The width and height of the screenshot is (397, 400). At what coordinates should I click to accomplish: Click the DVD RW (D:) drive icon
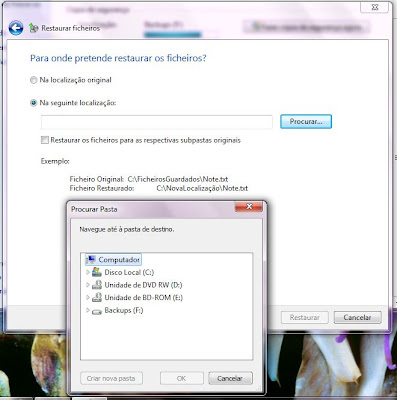pos(97,285)
